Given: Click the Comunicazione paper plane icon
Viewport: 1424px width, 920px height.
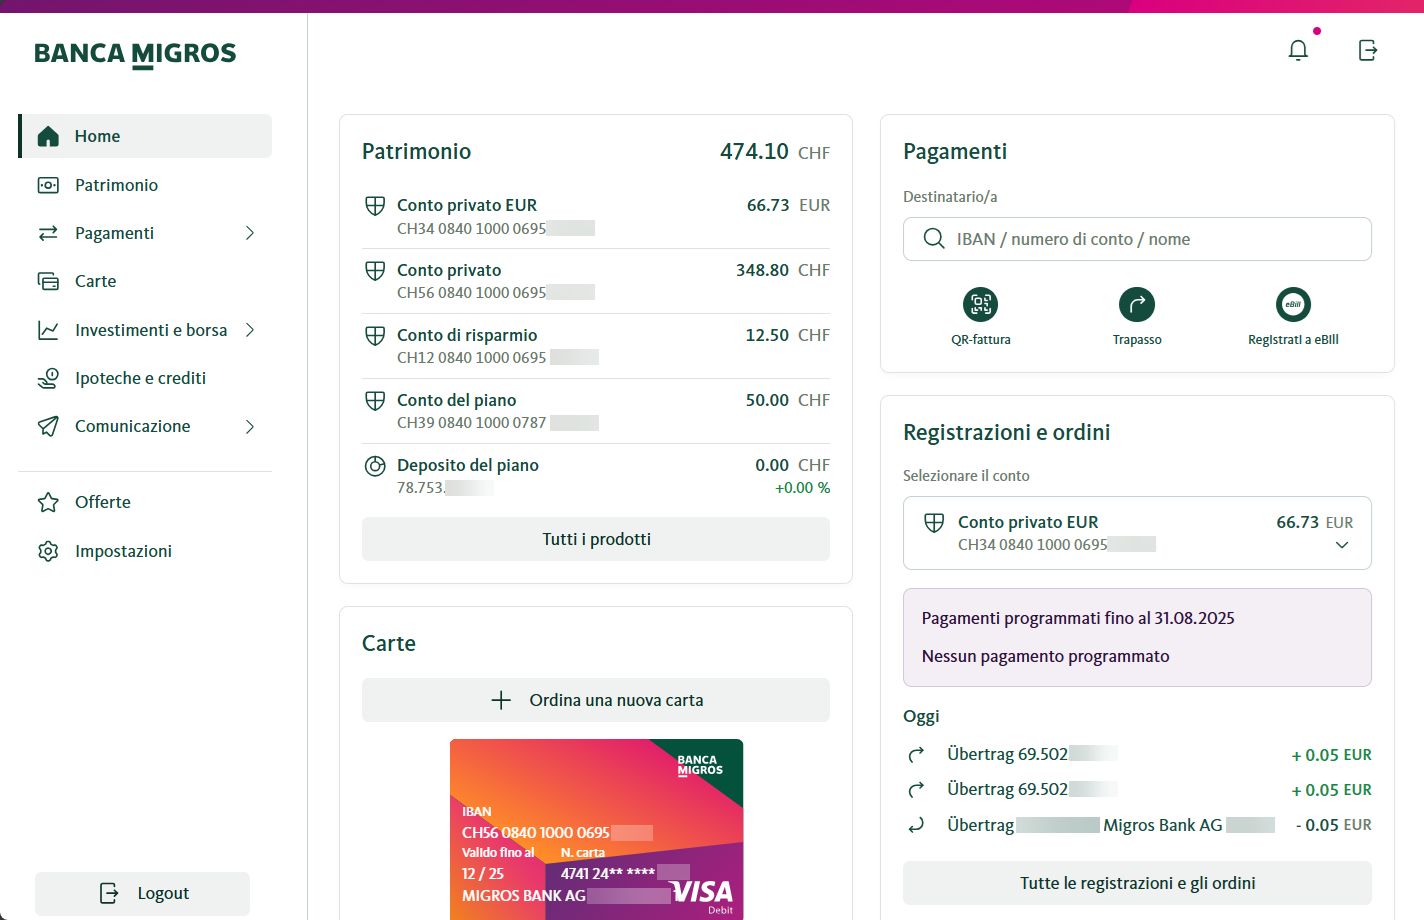Looking at the screenshot, I should click(48, 426).
